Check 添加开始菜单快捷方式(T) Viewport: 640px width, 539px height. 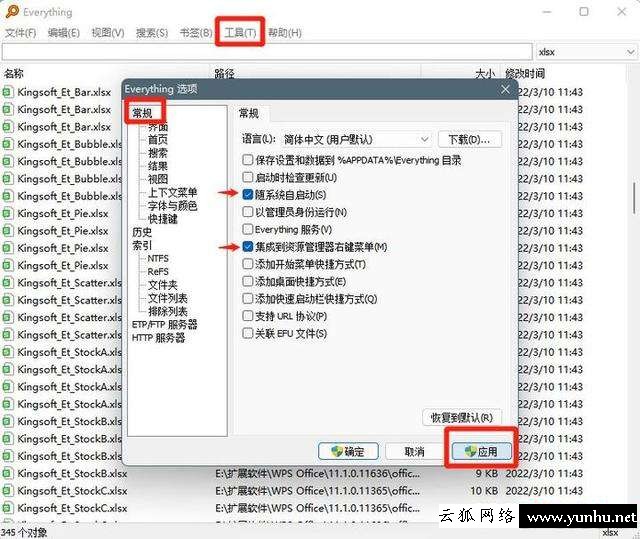point(248,264)
